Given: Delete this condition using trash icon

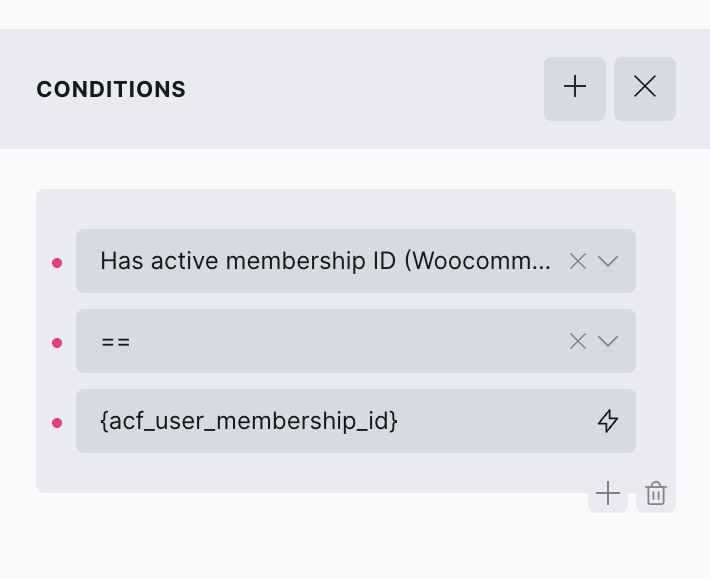Looking at the screenshot, I should tap(656, 493).
